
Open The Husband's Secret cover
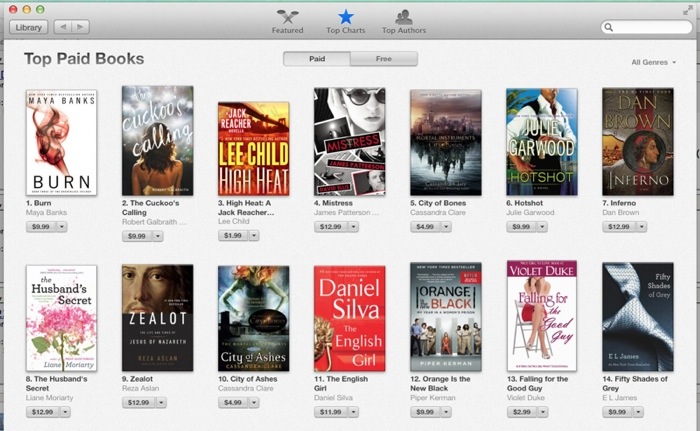(x=61, y=318)
